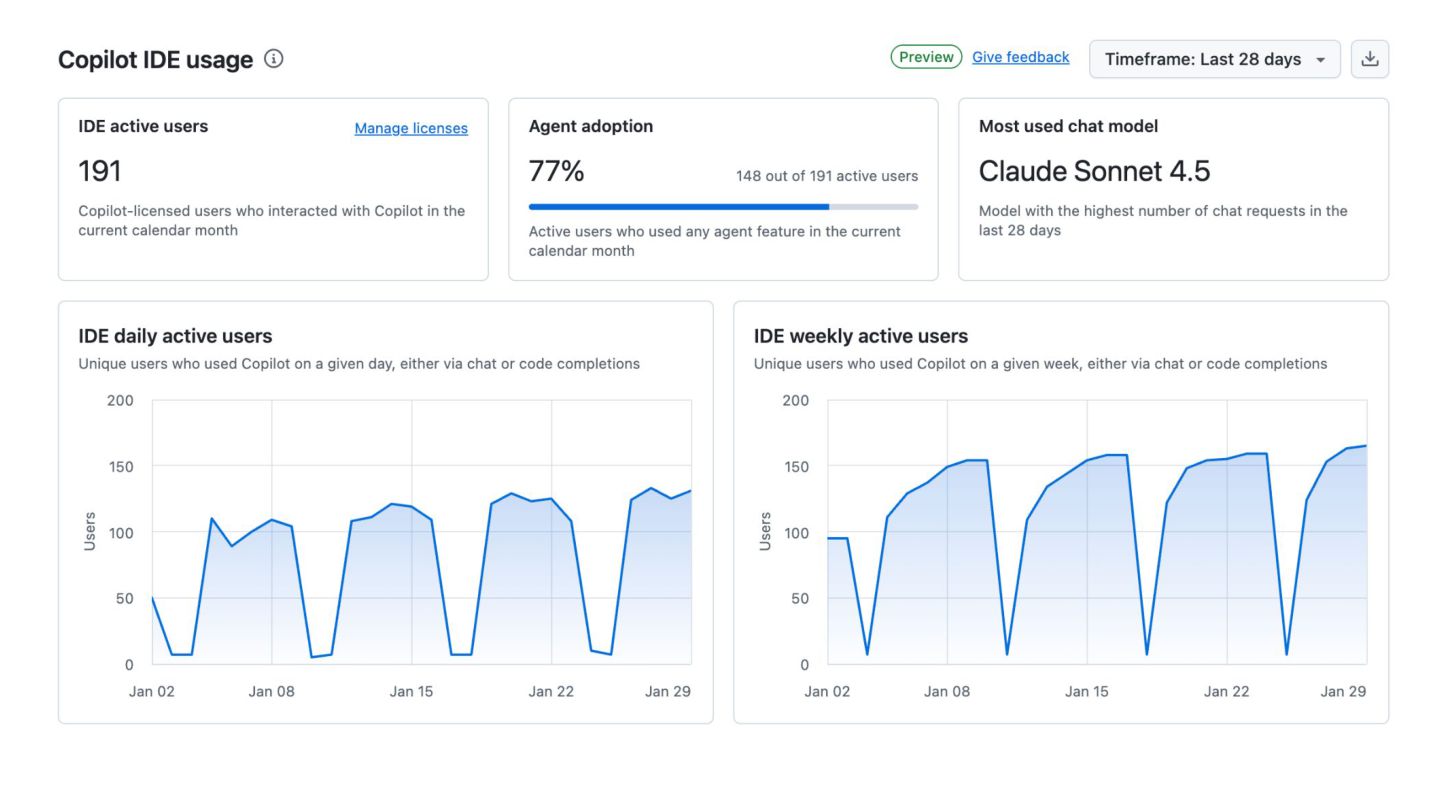Click the 148 out of 191 active users text
1440x810 pixels.
pos(826,176)
